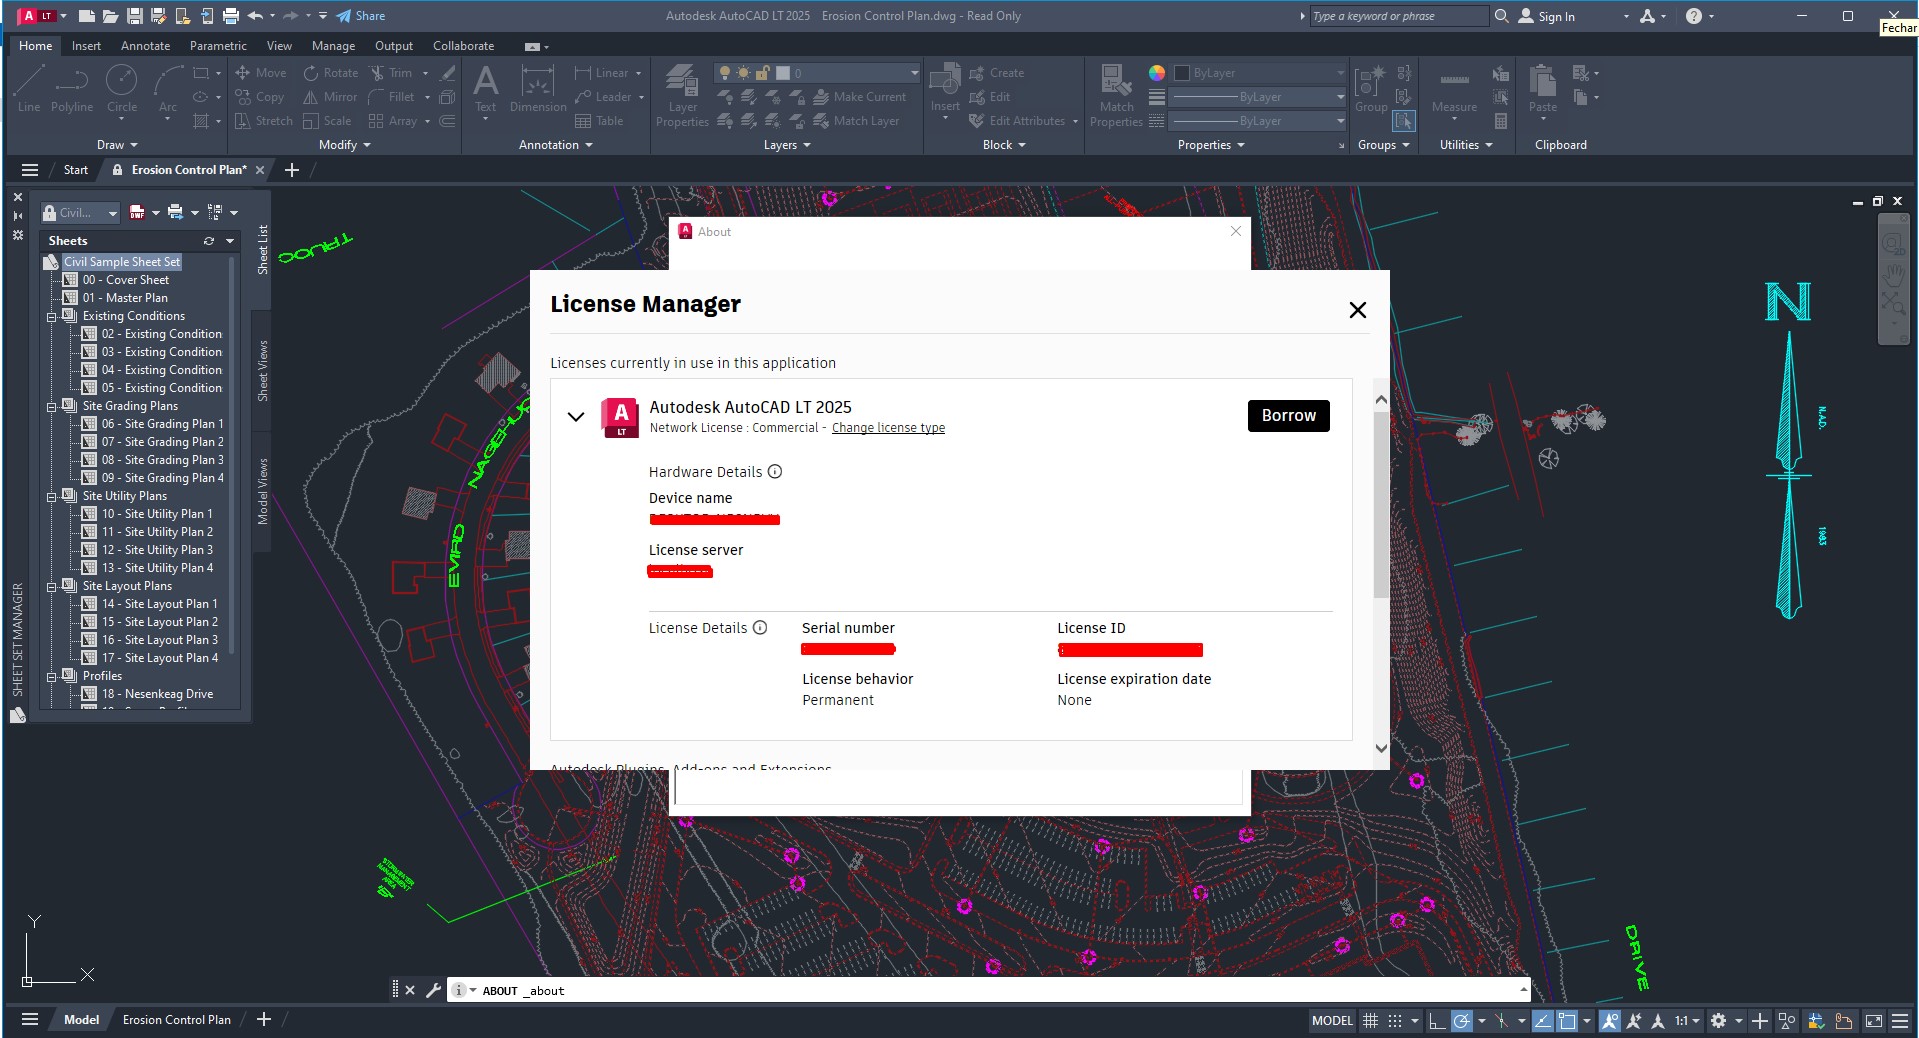
Task: Toggle annotation visibility in status bar
Action: click(x=1610, y=1021)
